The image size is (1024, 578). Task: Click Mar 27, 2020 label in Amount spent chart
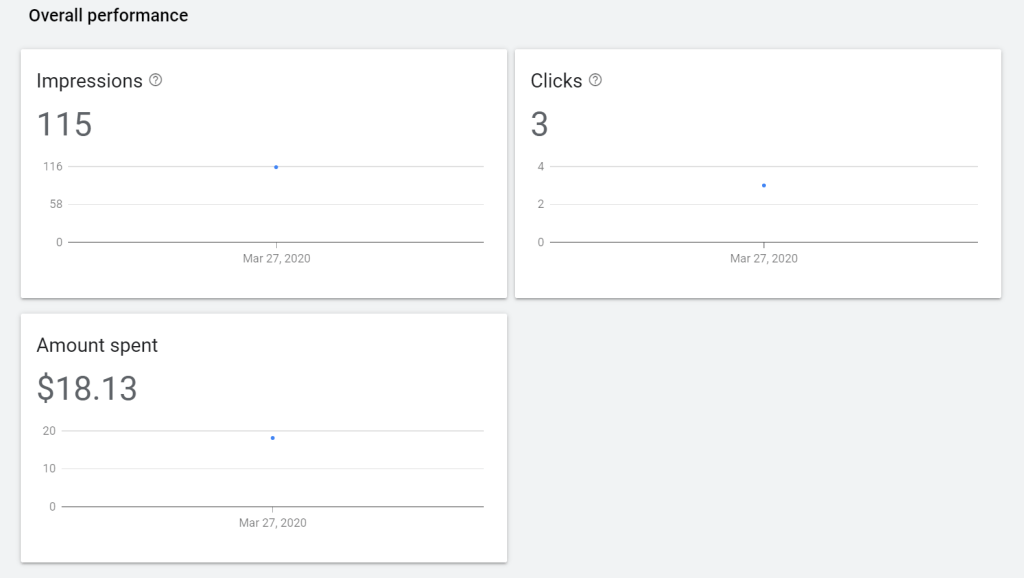pos(272,522)
